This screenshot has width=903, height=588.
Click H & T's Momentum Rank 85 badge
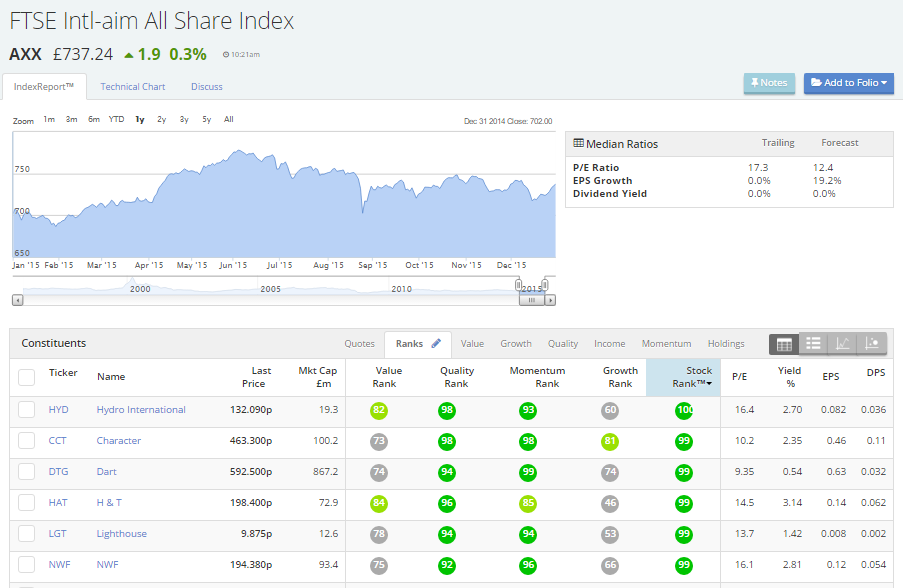tap(528, 504)
